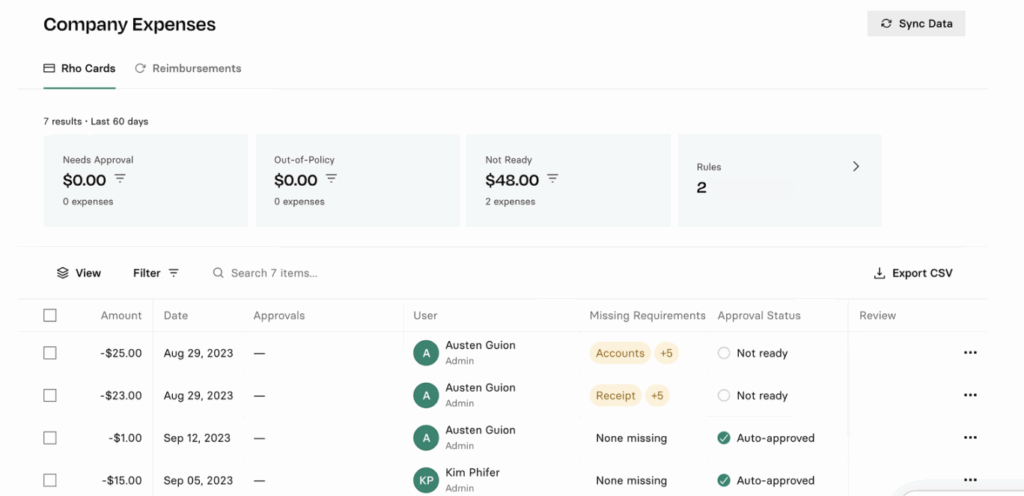Image resolution: width=1024 pixels, height=496 pixels.
Task: Open the View layers menu
Action: click(x=79, y=273)
